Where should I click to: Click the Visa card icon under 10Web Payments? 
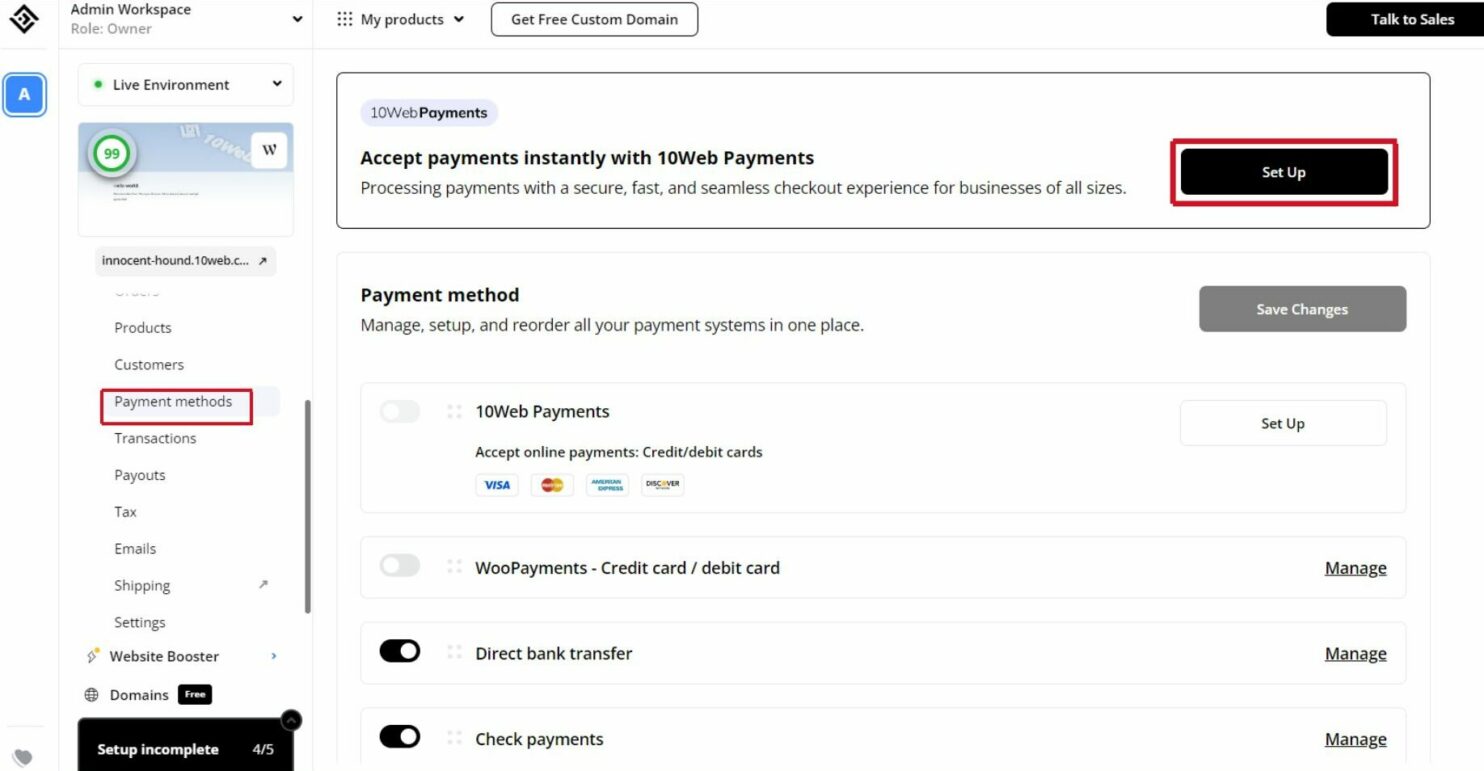click(497, 484)
